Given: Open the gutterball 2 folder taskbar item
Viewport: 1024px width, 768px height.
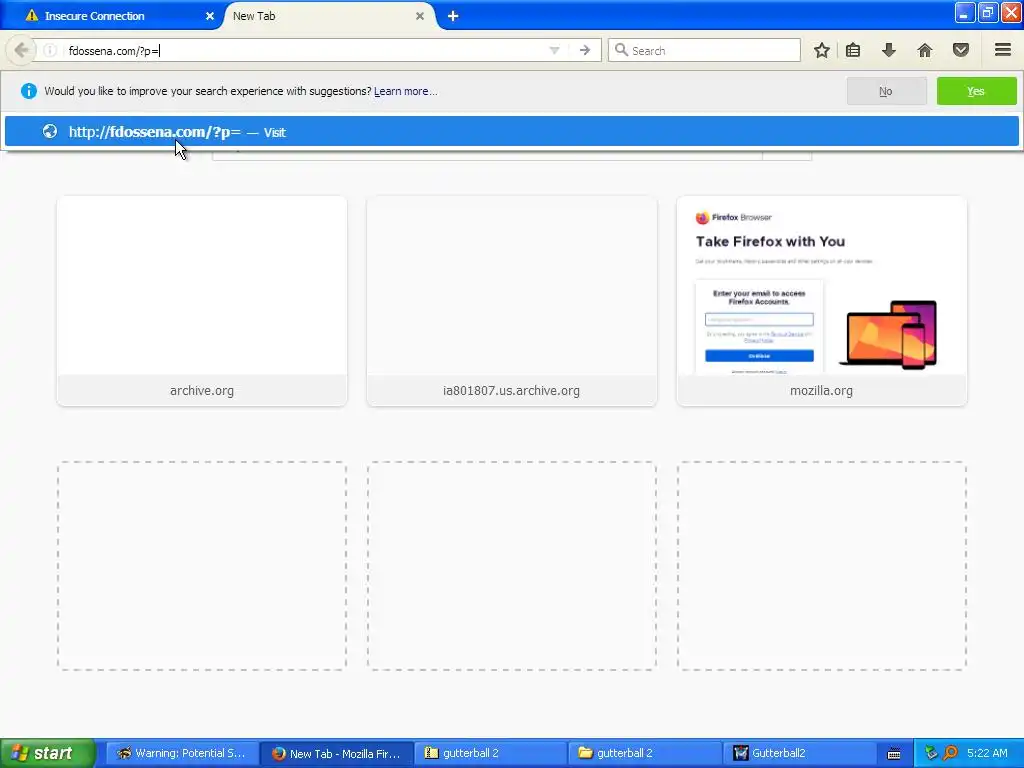Looking at the screenshot, I should (645, 753).
